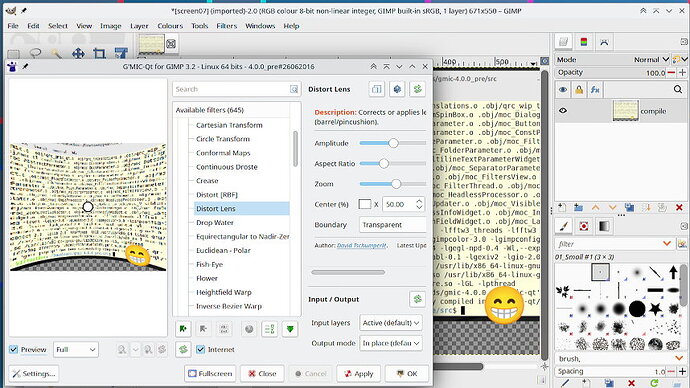690x388 pixels.
Task: Open the Patterns tab icon
Action: (584, 226)
